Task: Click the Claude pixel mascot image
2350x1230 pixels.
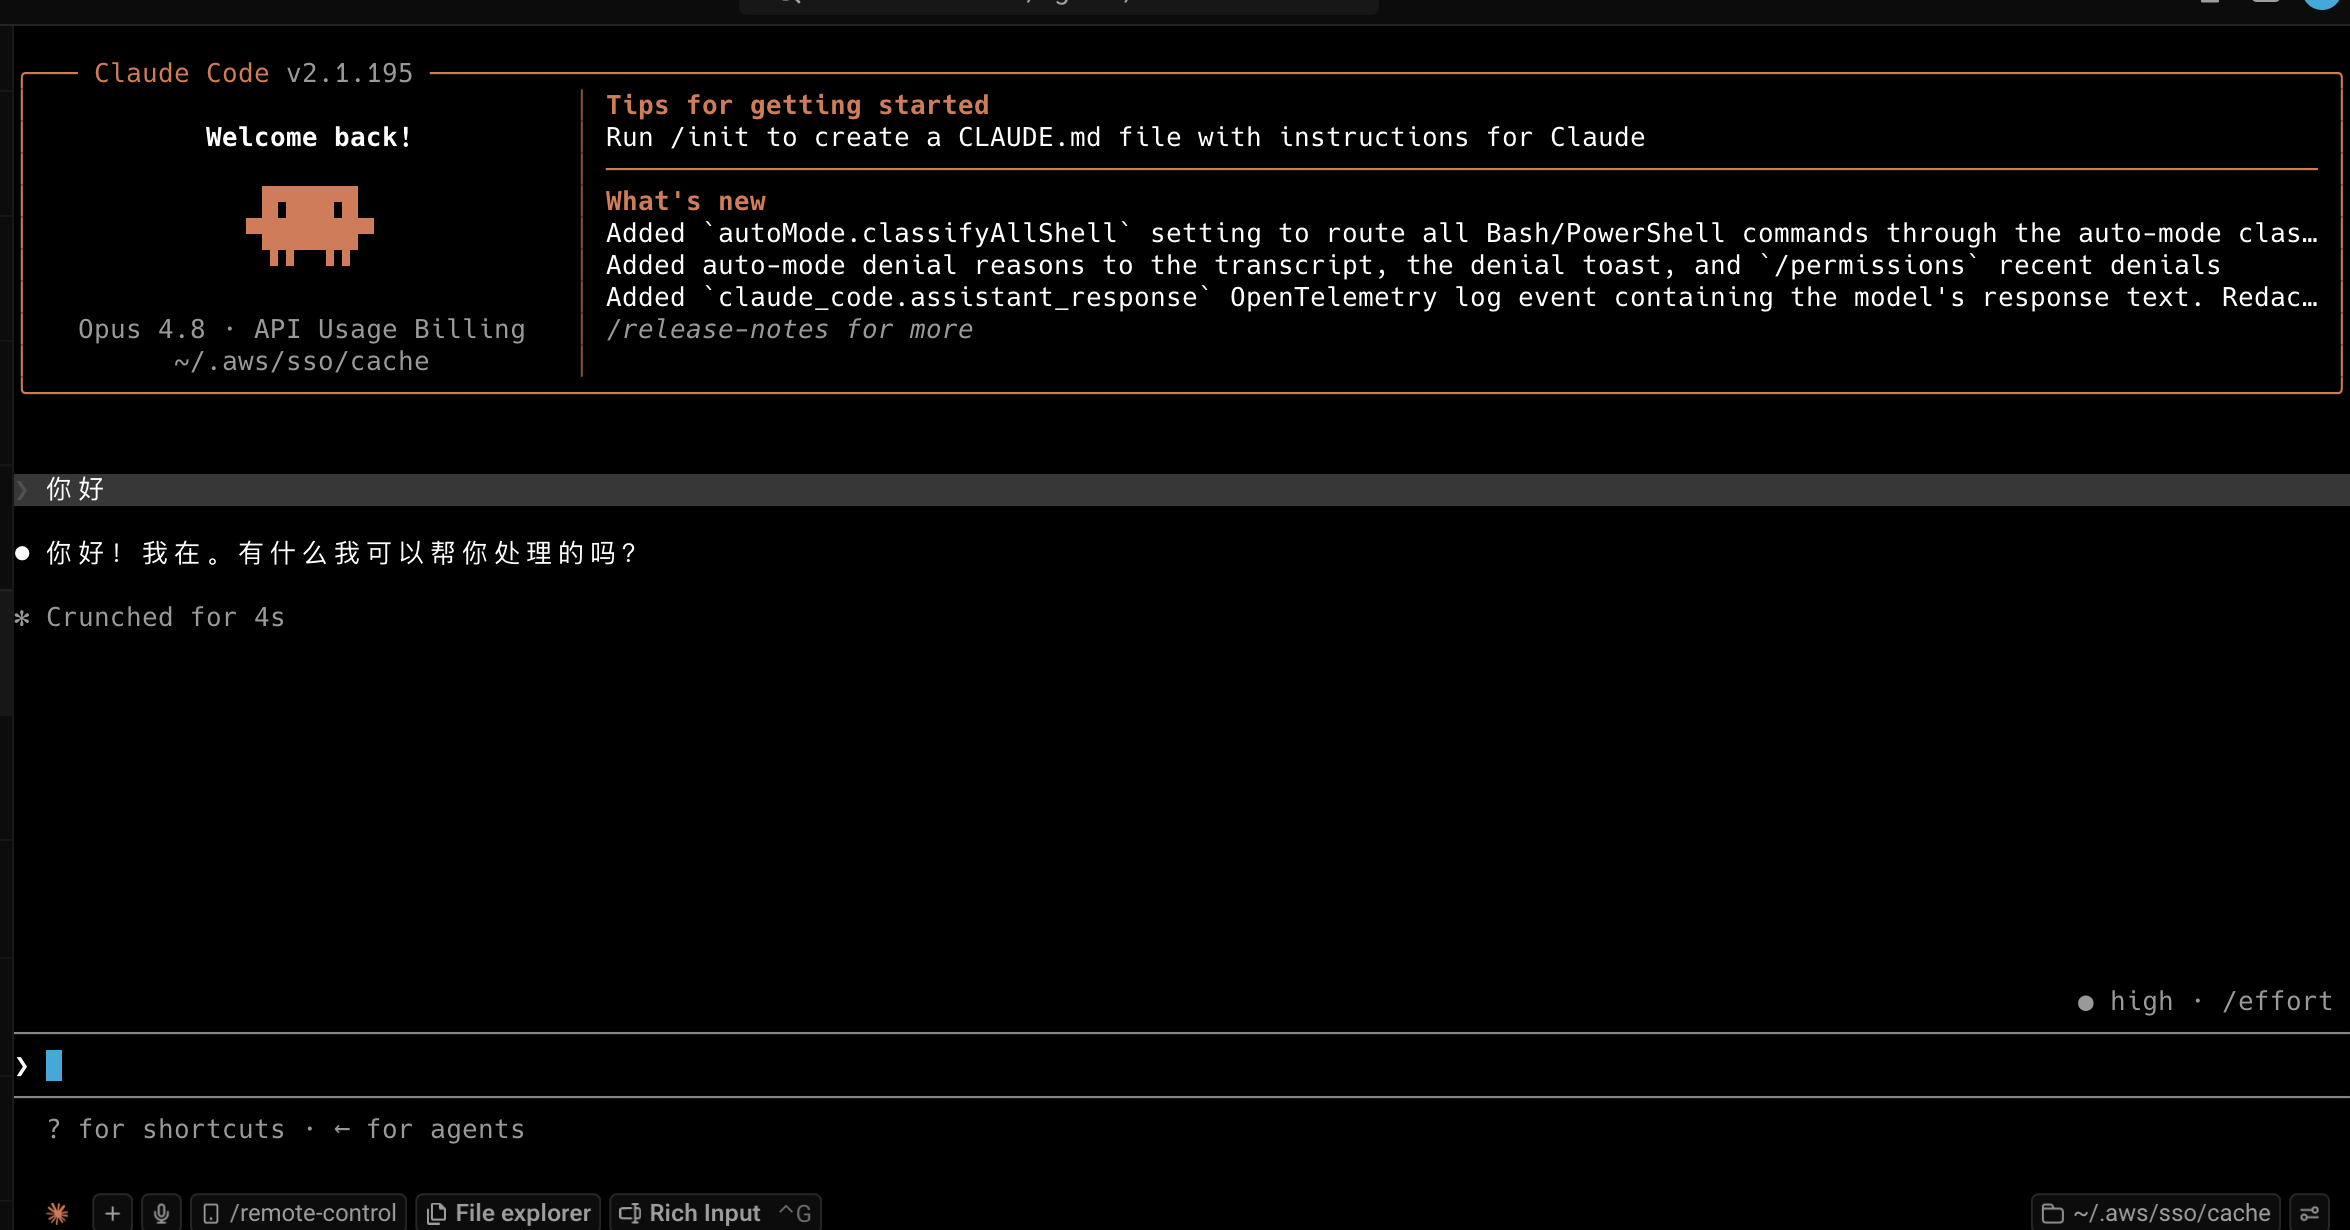Action: click(x=310, y=226)
